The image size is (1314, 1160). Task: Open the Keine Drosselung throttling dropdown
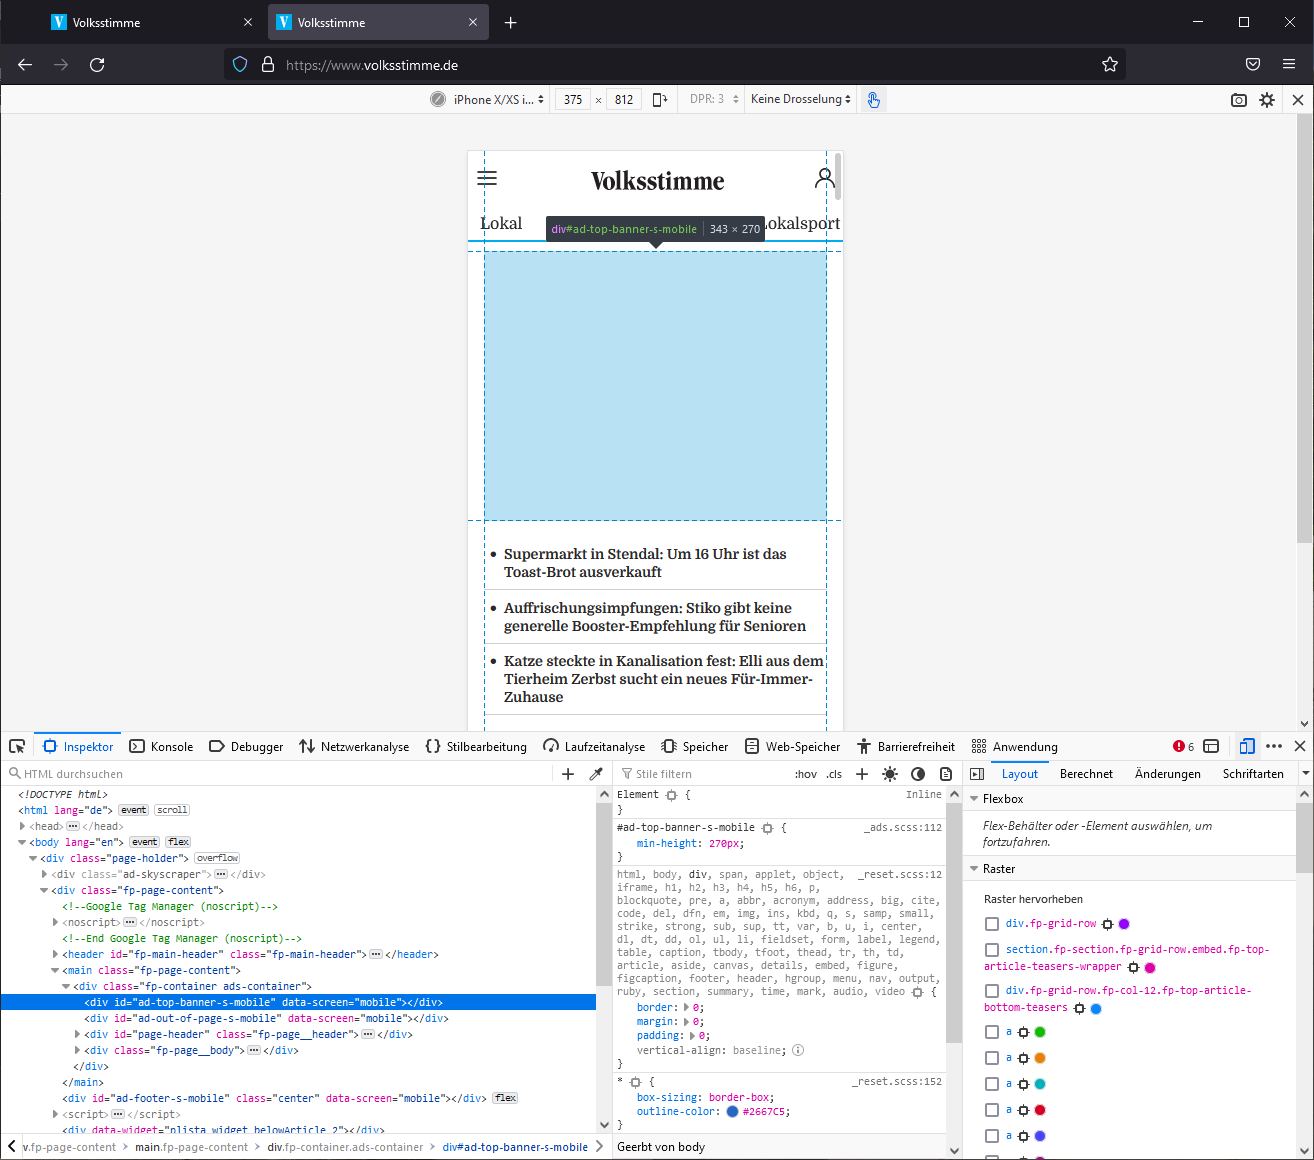coord(800,99)
